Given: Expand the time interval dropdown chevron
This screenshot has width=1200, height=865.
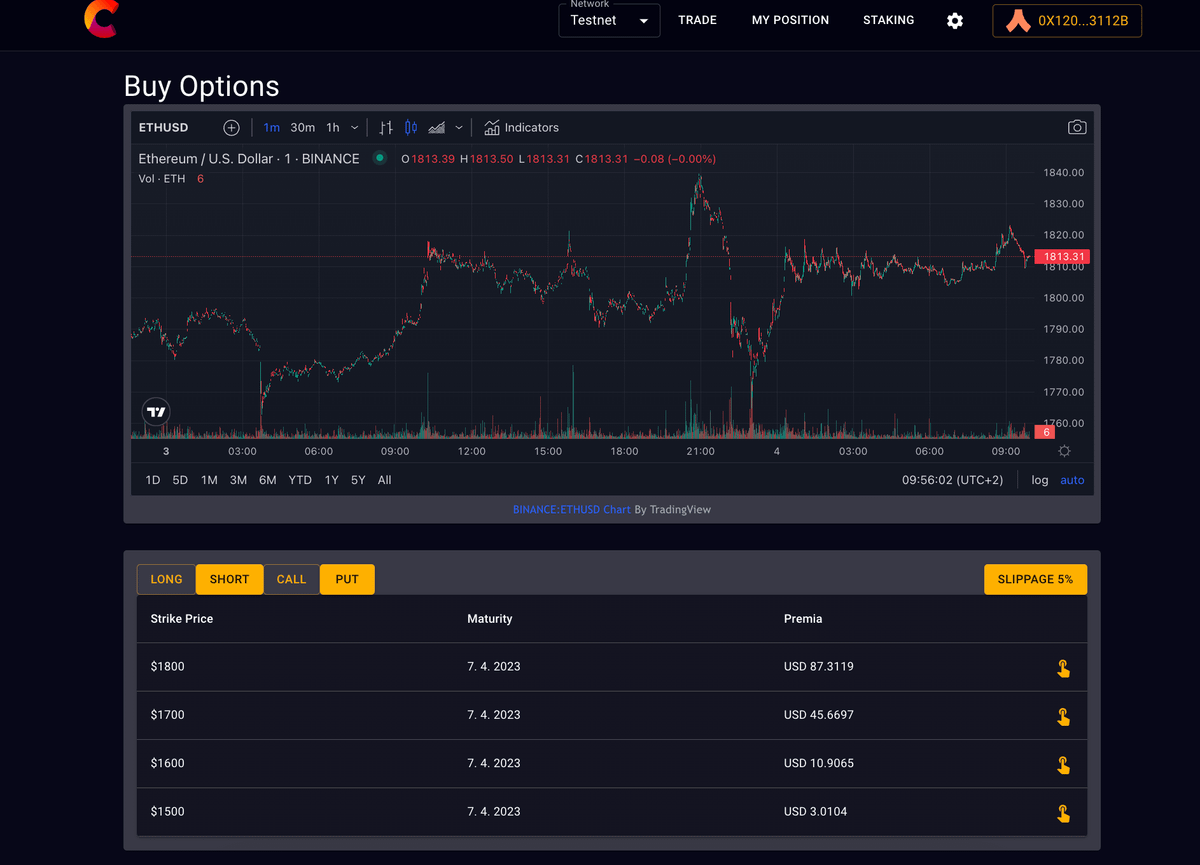Looking at the screenshot, I should pos(355,128).
